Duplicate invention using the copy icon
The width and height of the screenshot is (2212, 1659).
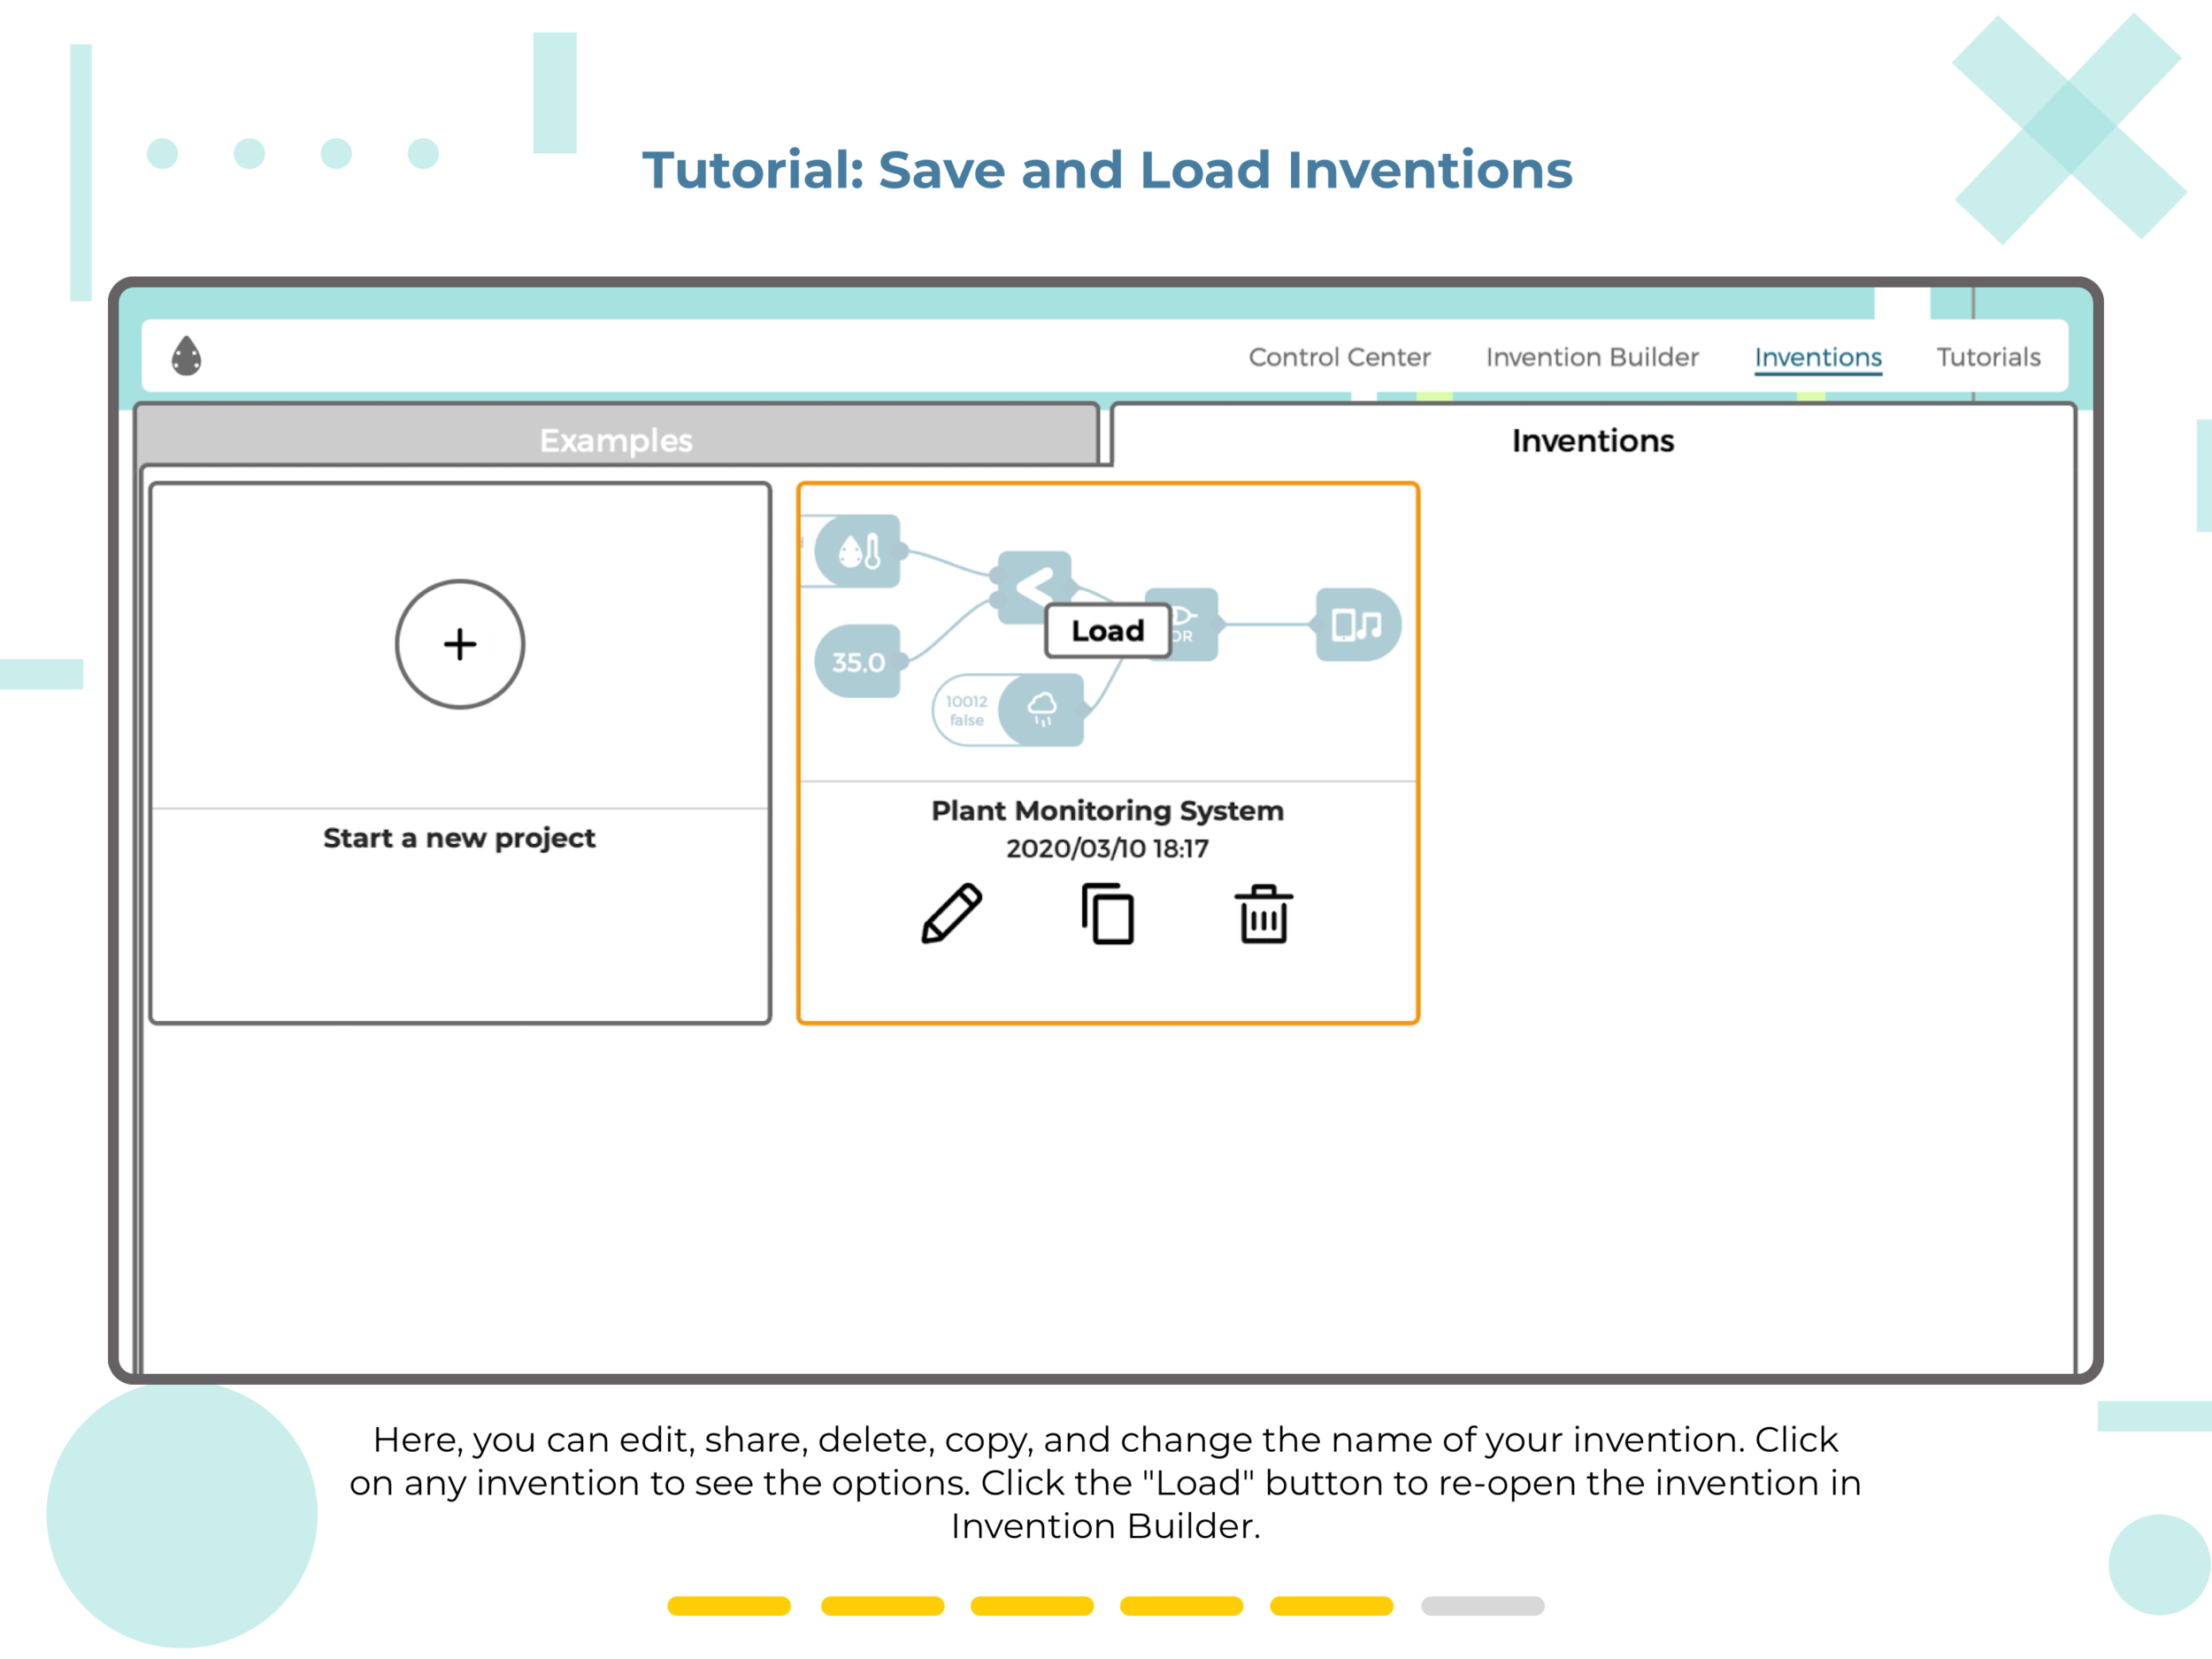click(1107, 913)
